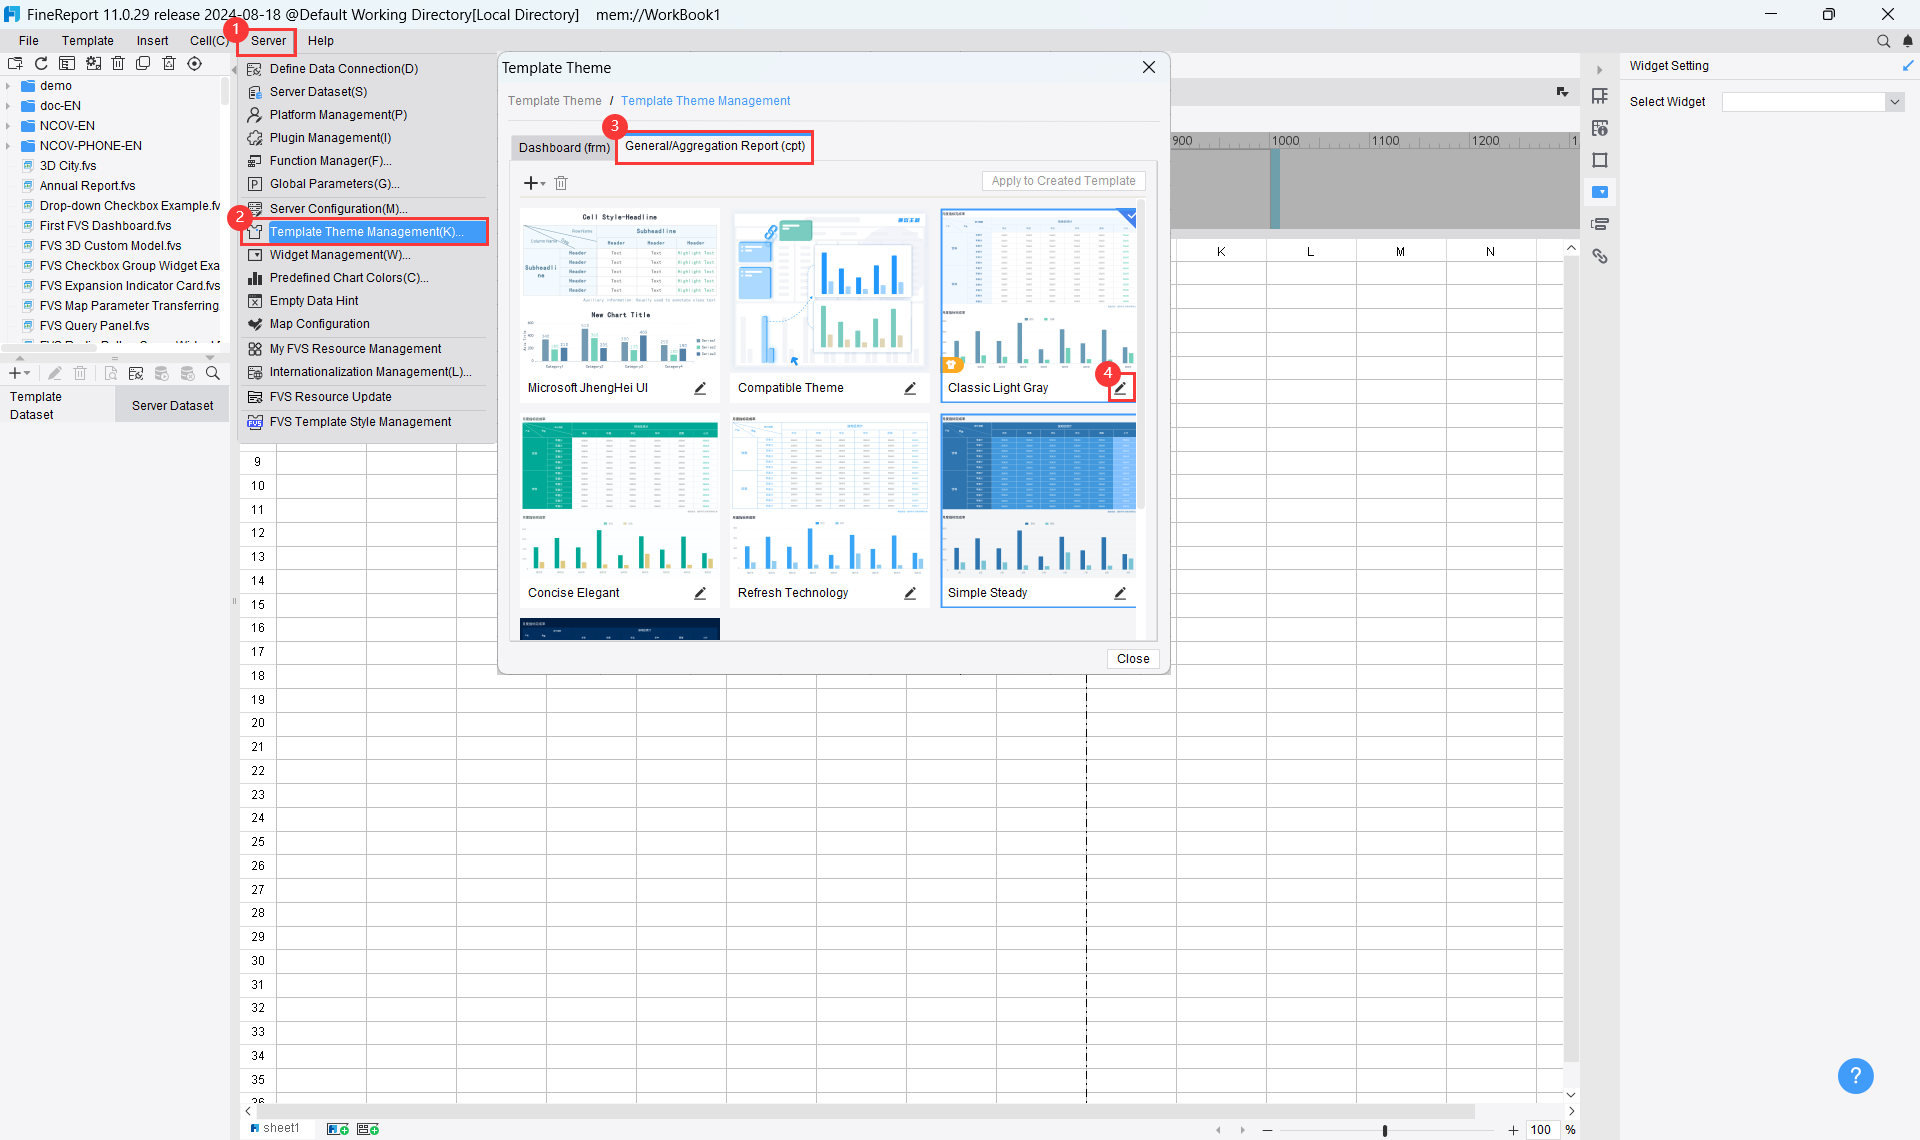Open the Select Widget dropdown
Screen dimensions: 1920x1140
pos(1894,102)
